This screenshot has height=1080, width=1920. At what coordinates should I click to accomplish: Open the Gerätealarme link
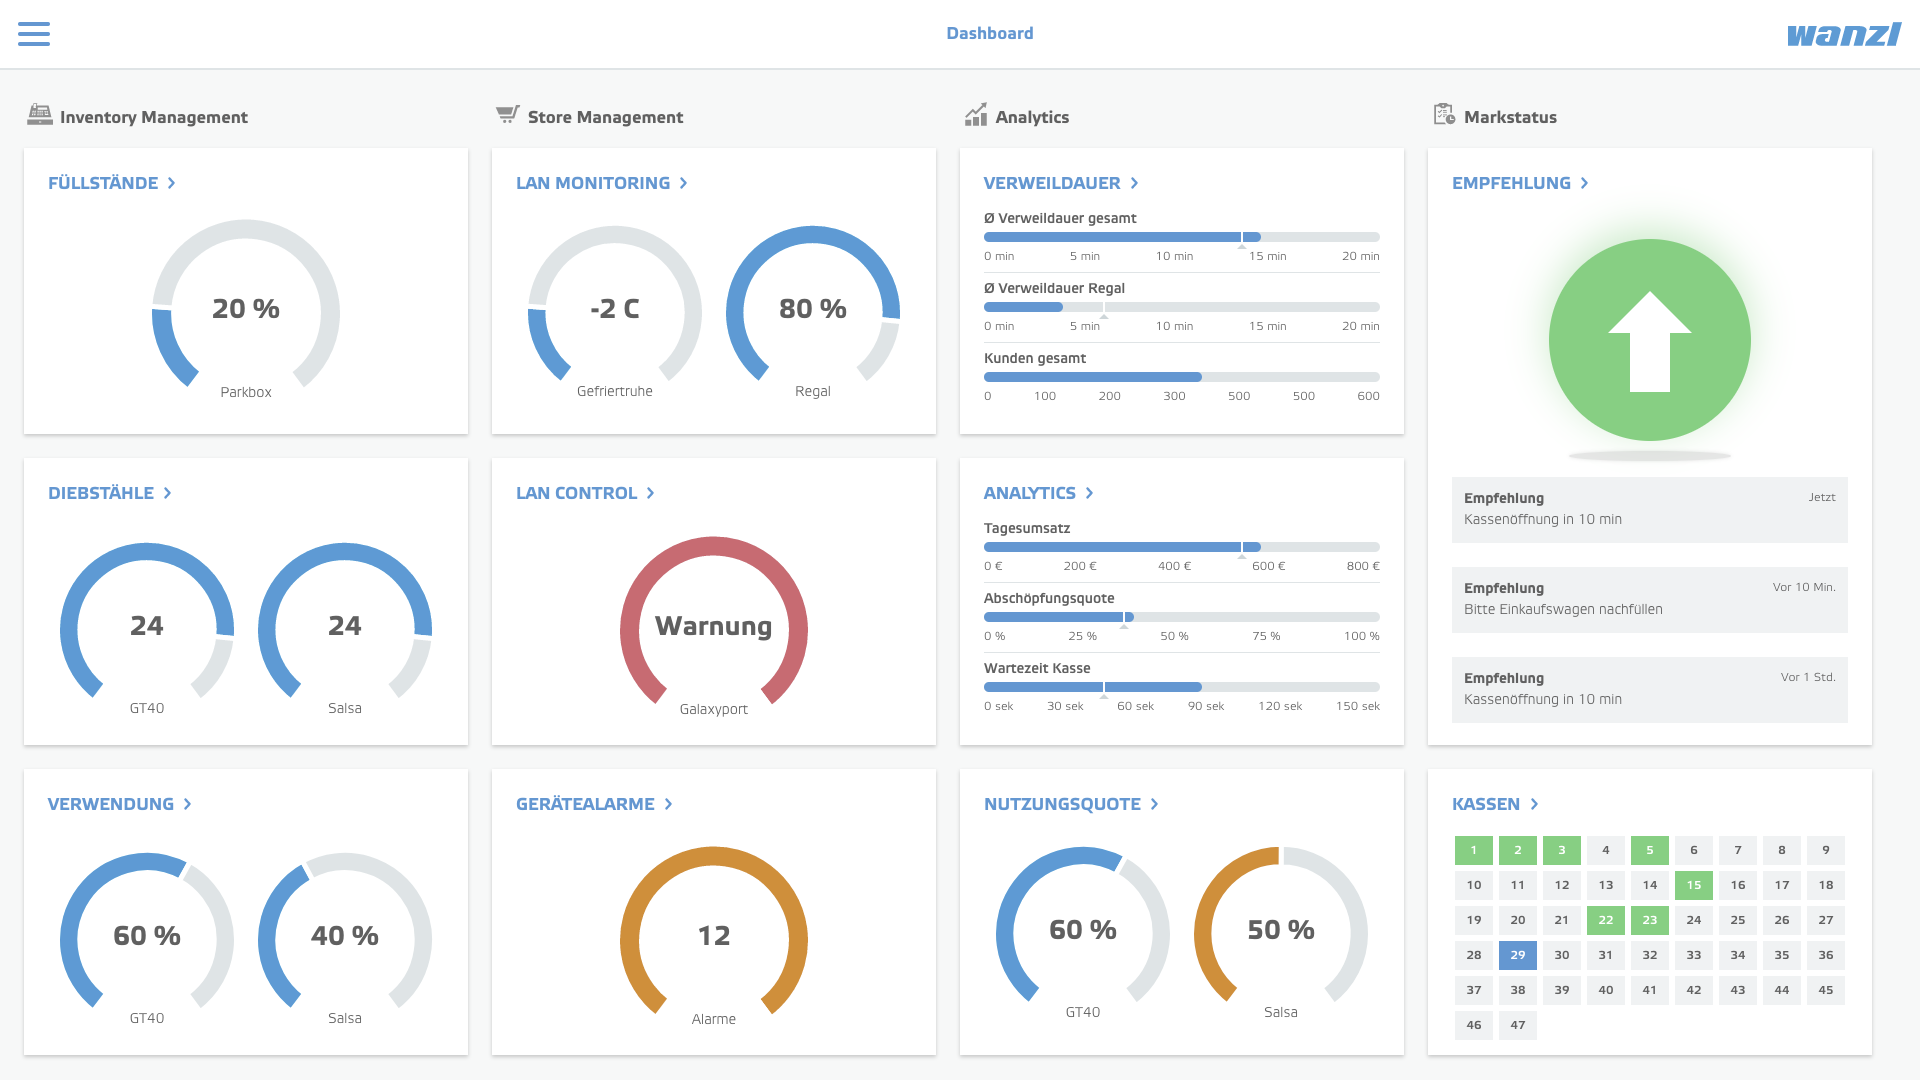click(x=585, y=804)
